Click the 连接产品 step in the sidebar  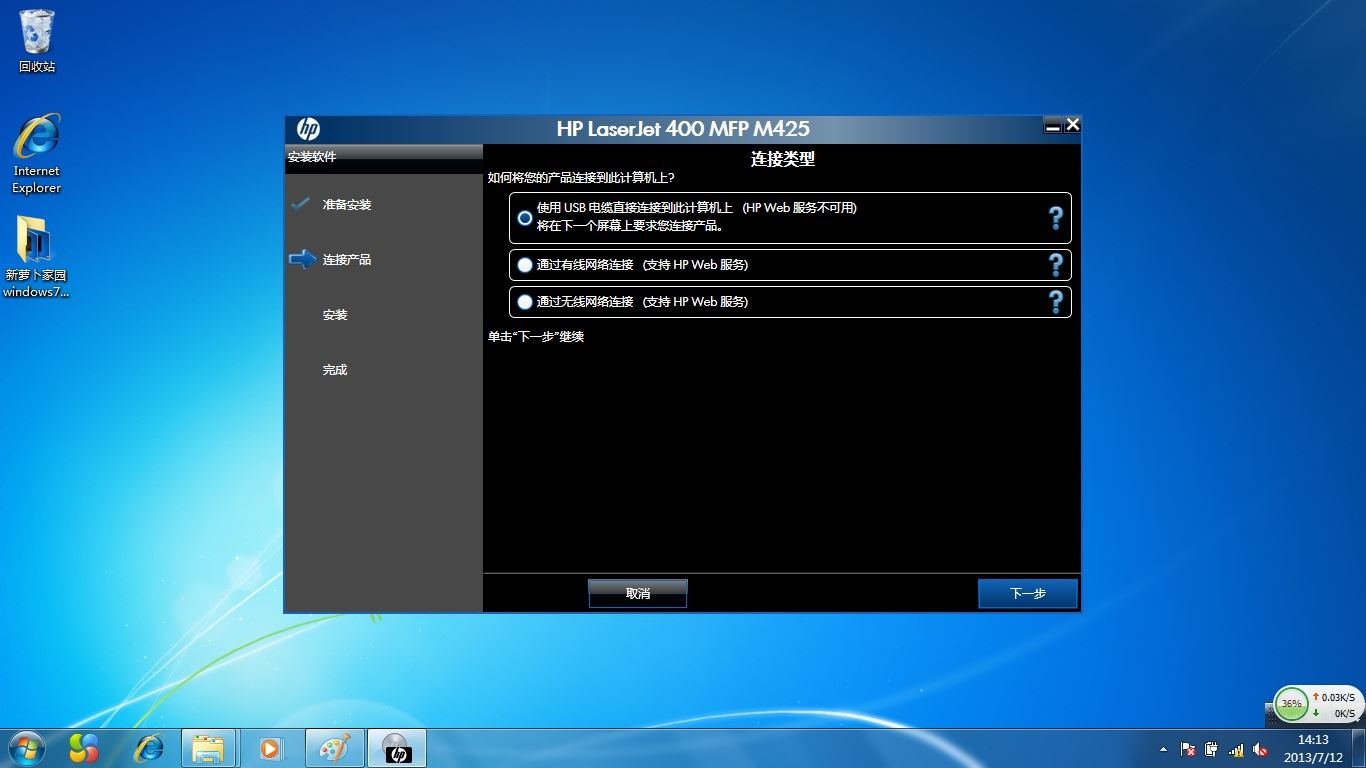coord(347,260)
